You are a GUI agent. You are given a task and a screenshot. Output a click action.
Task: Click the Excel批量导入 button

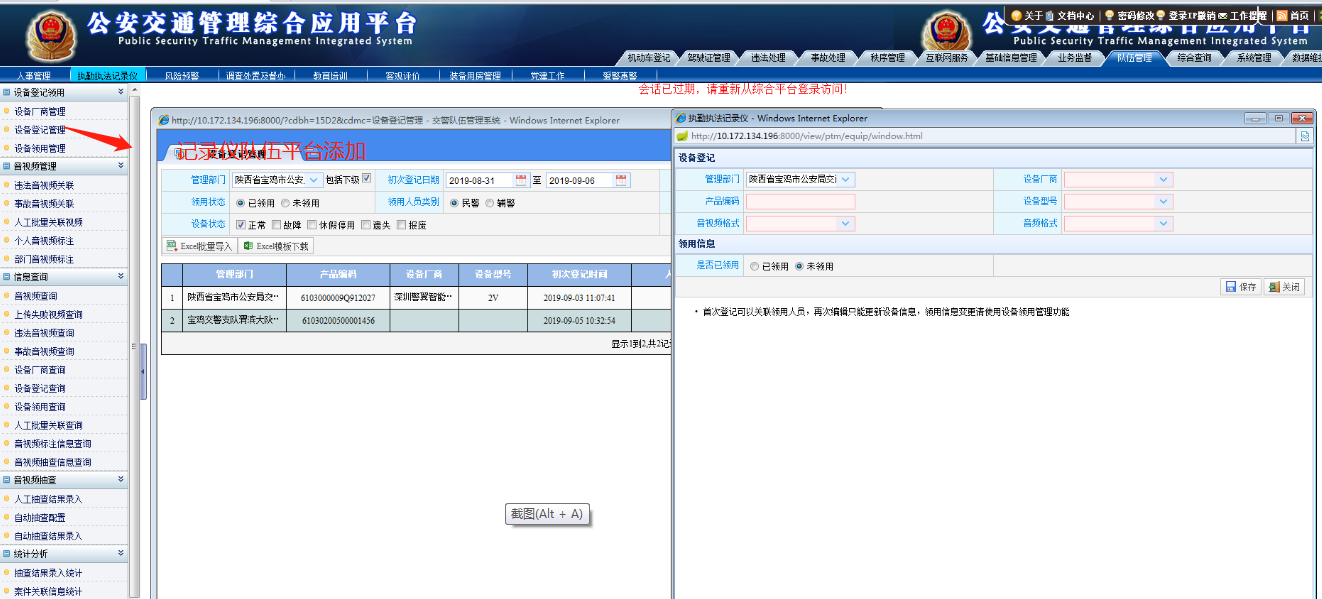tap(199, 246)
